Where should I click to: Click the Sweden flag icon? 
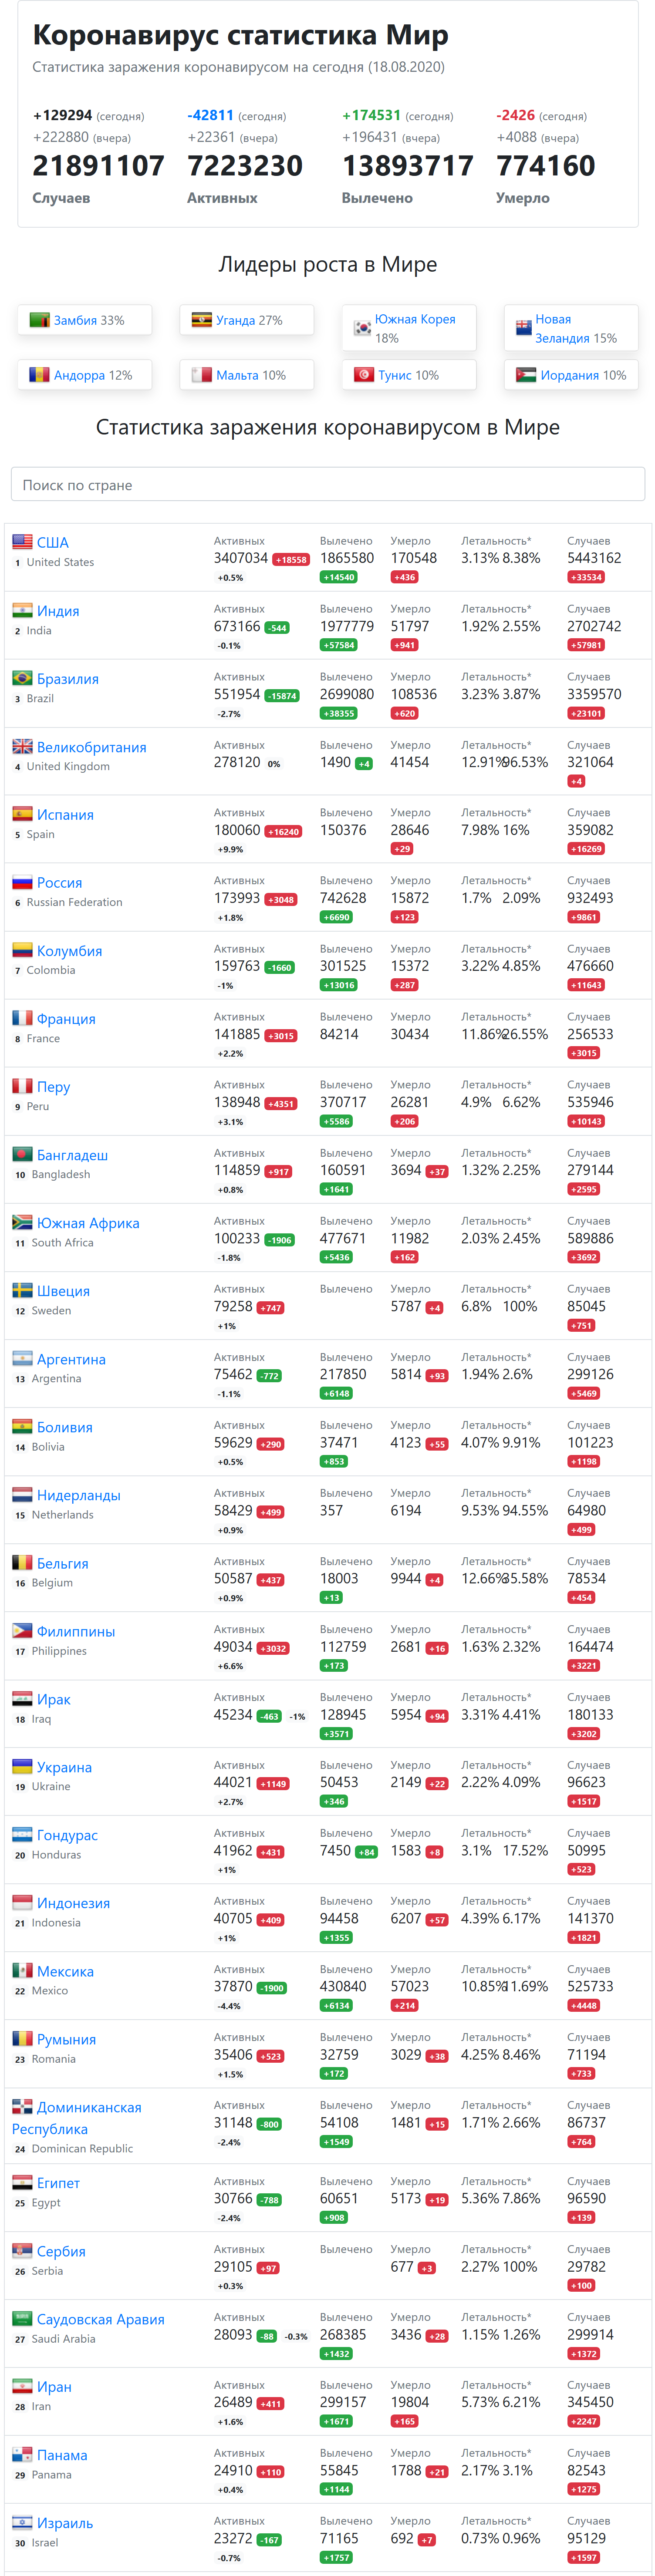[x=22, y=1291]
